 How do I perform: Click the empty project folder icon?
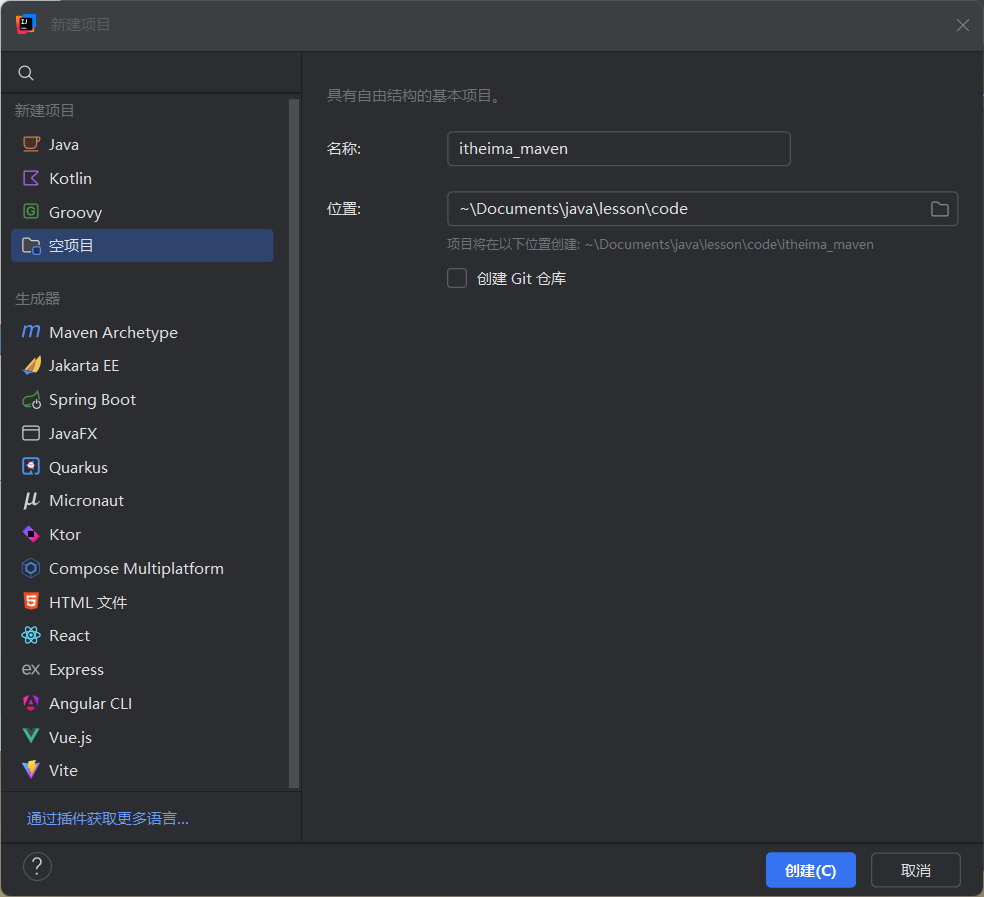(31, 245)
